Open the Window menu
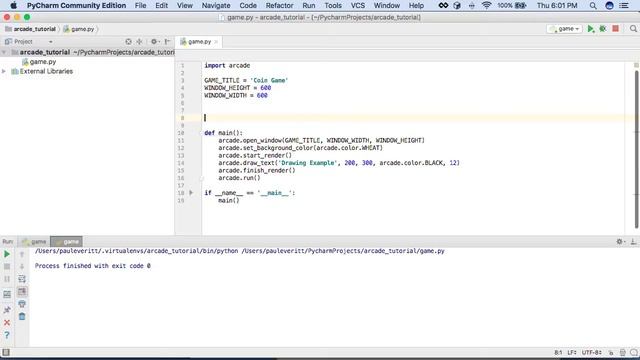640x360 pixels. pos(387,6)
